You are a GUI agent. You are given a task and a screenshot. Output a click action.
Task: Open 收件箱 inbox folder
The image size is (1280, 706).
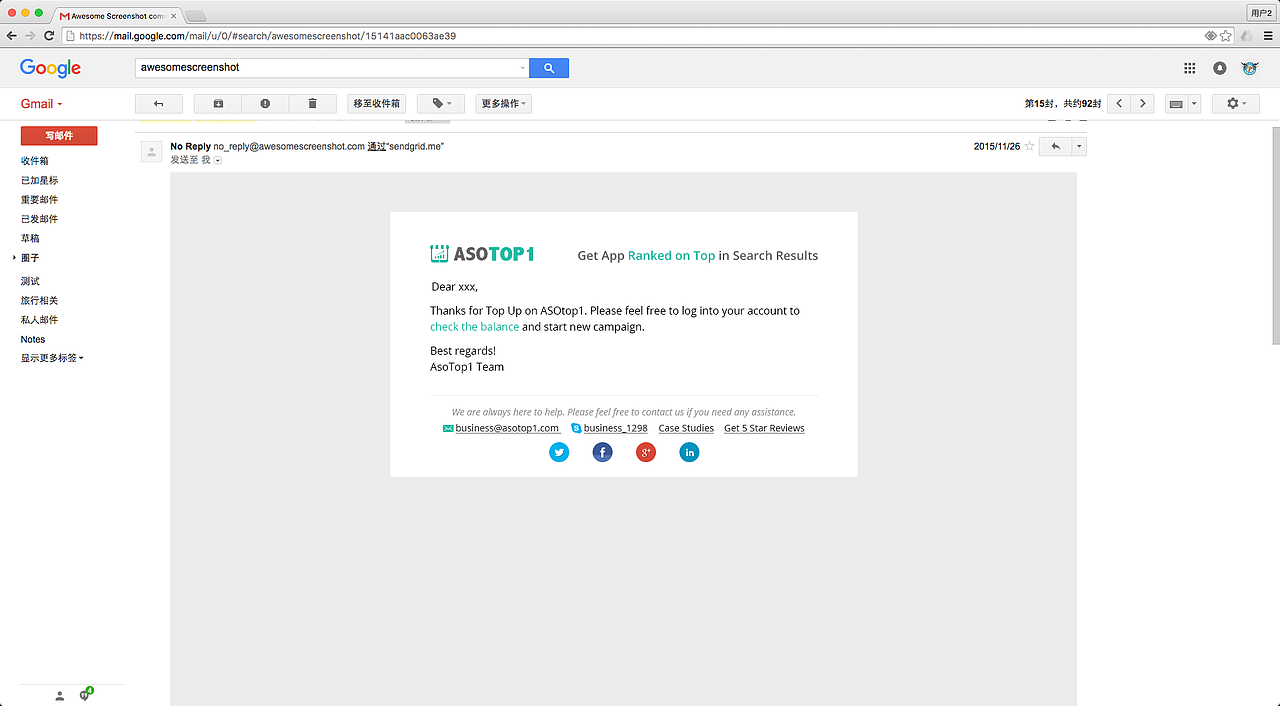35,160
